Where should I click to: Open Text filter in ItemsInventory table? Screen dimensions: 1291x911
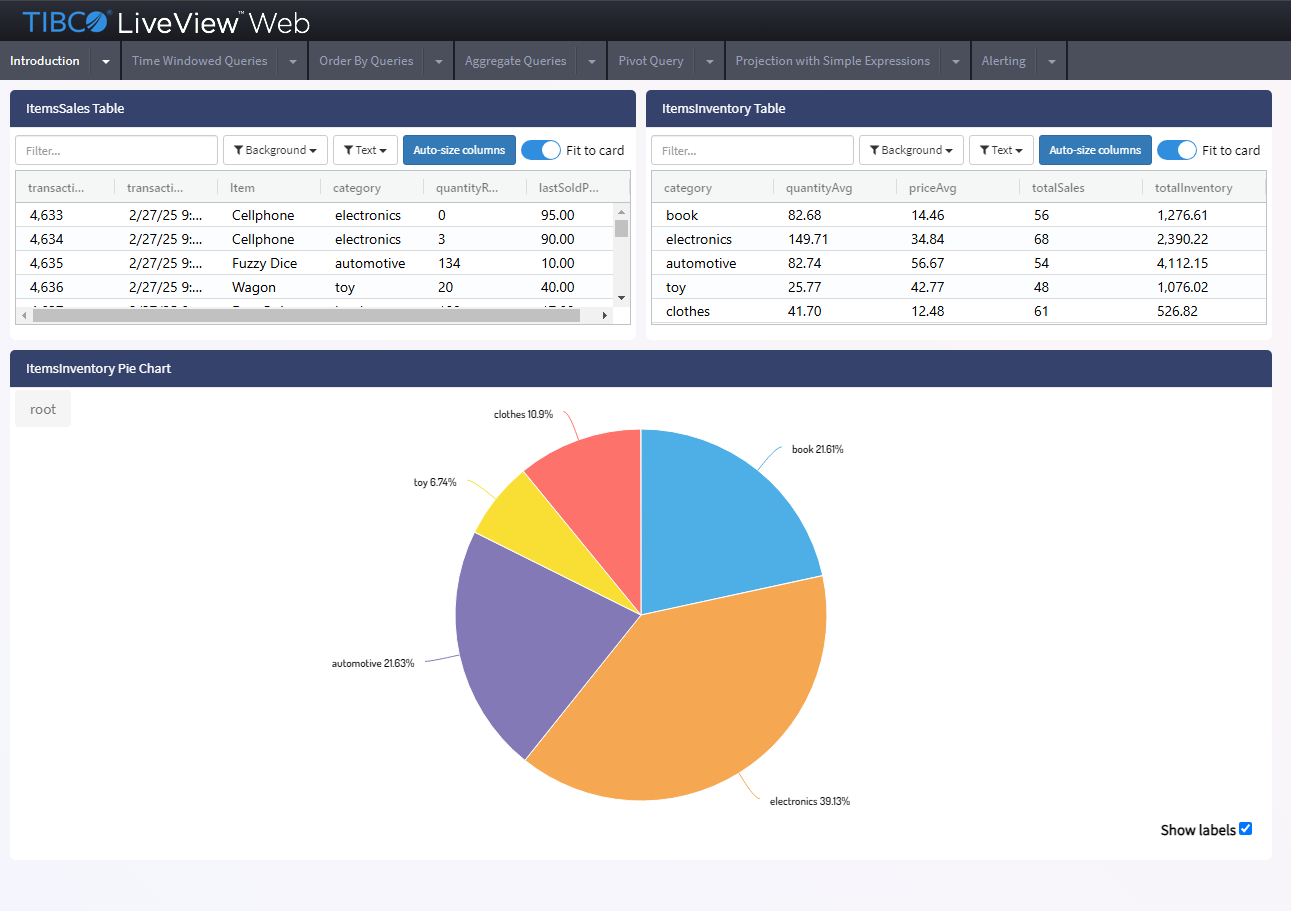coord(1001,150)
